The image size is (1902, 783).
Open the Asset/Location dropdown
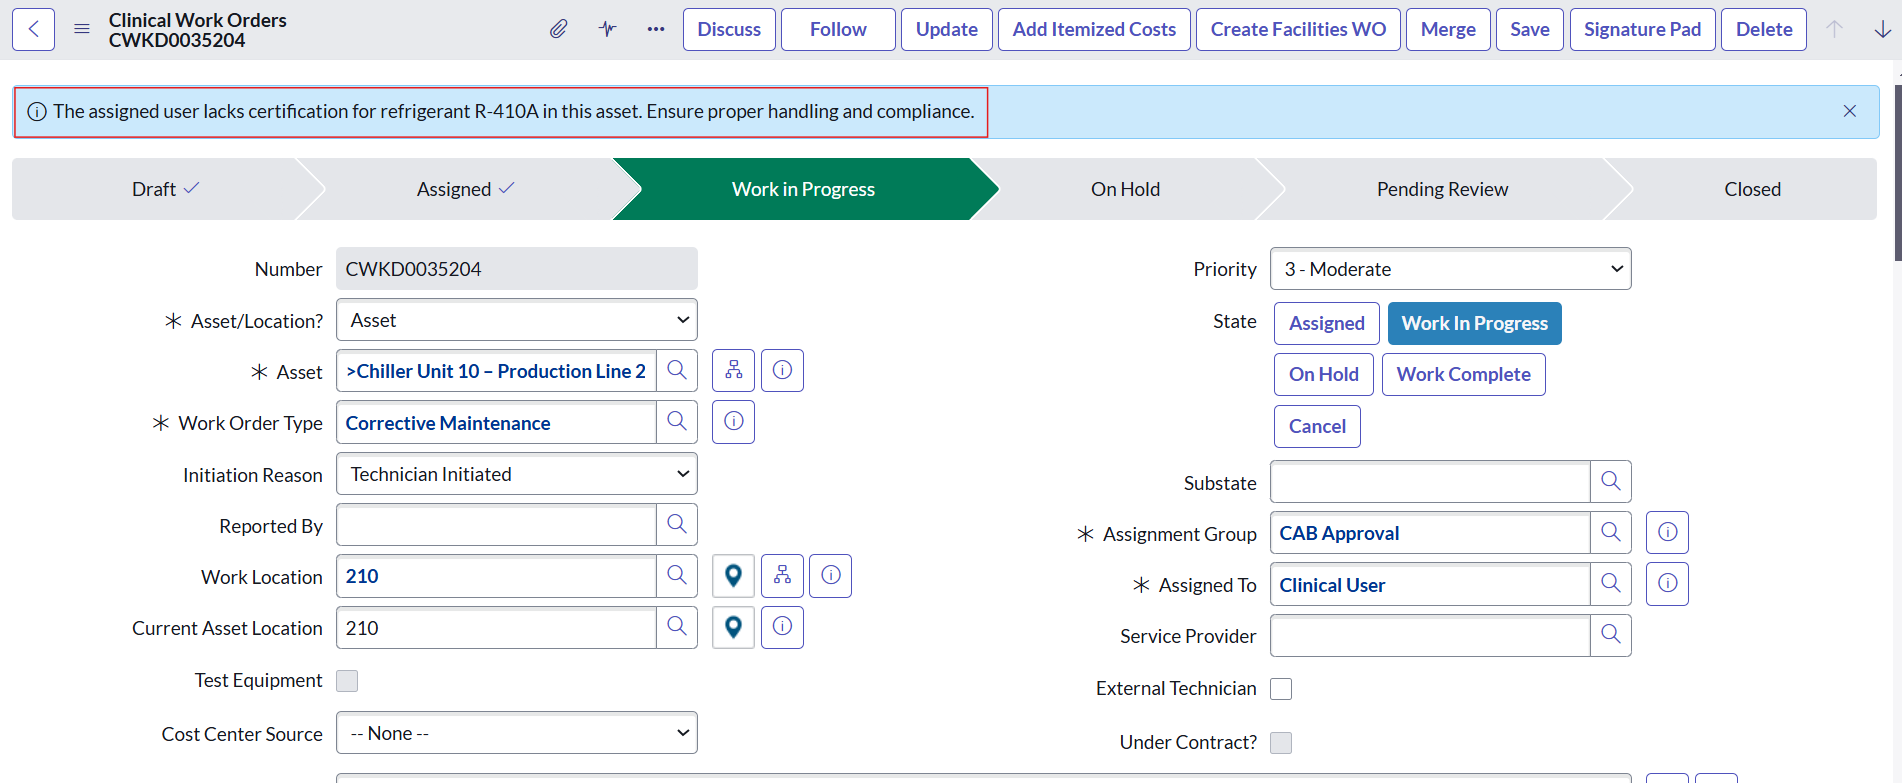(x=517, y=320)
